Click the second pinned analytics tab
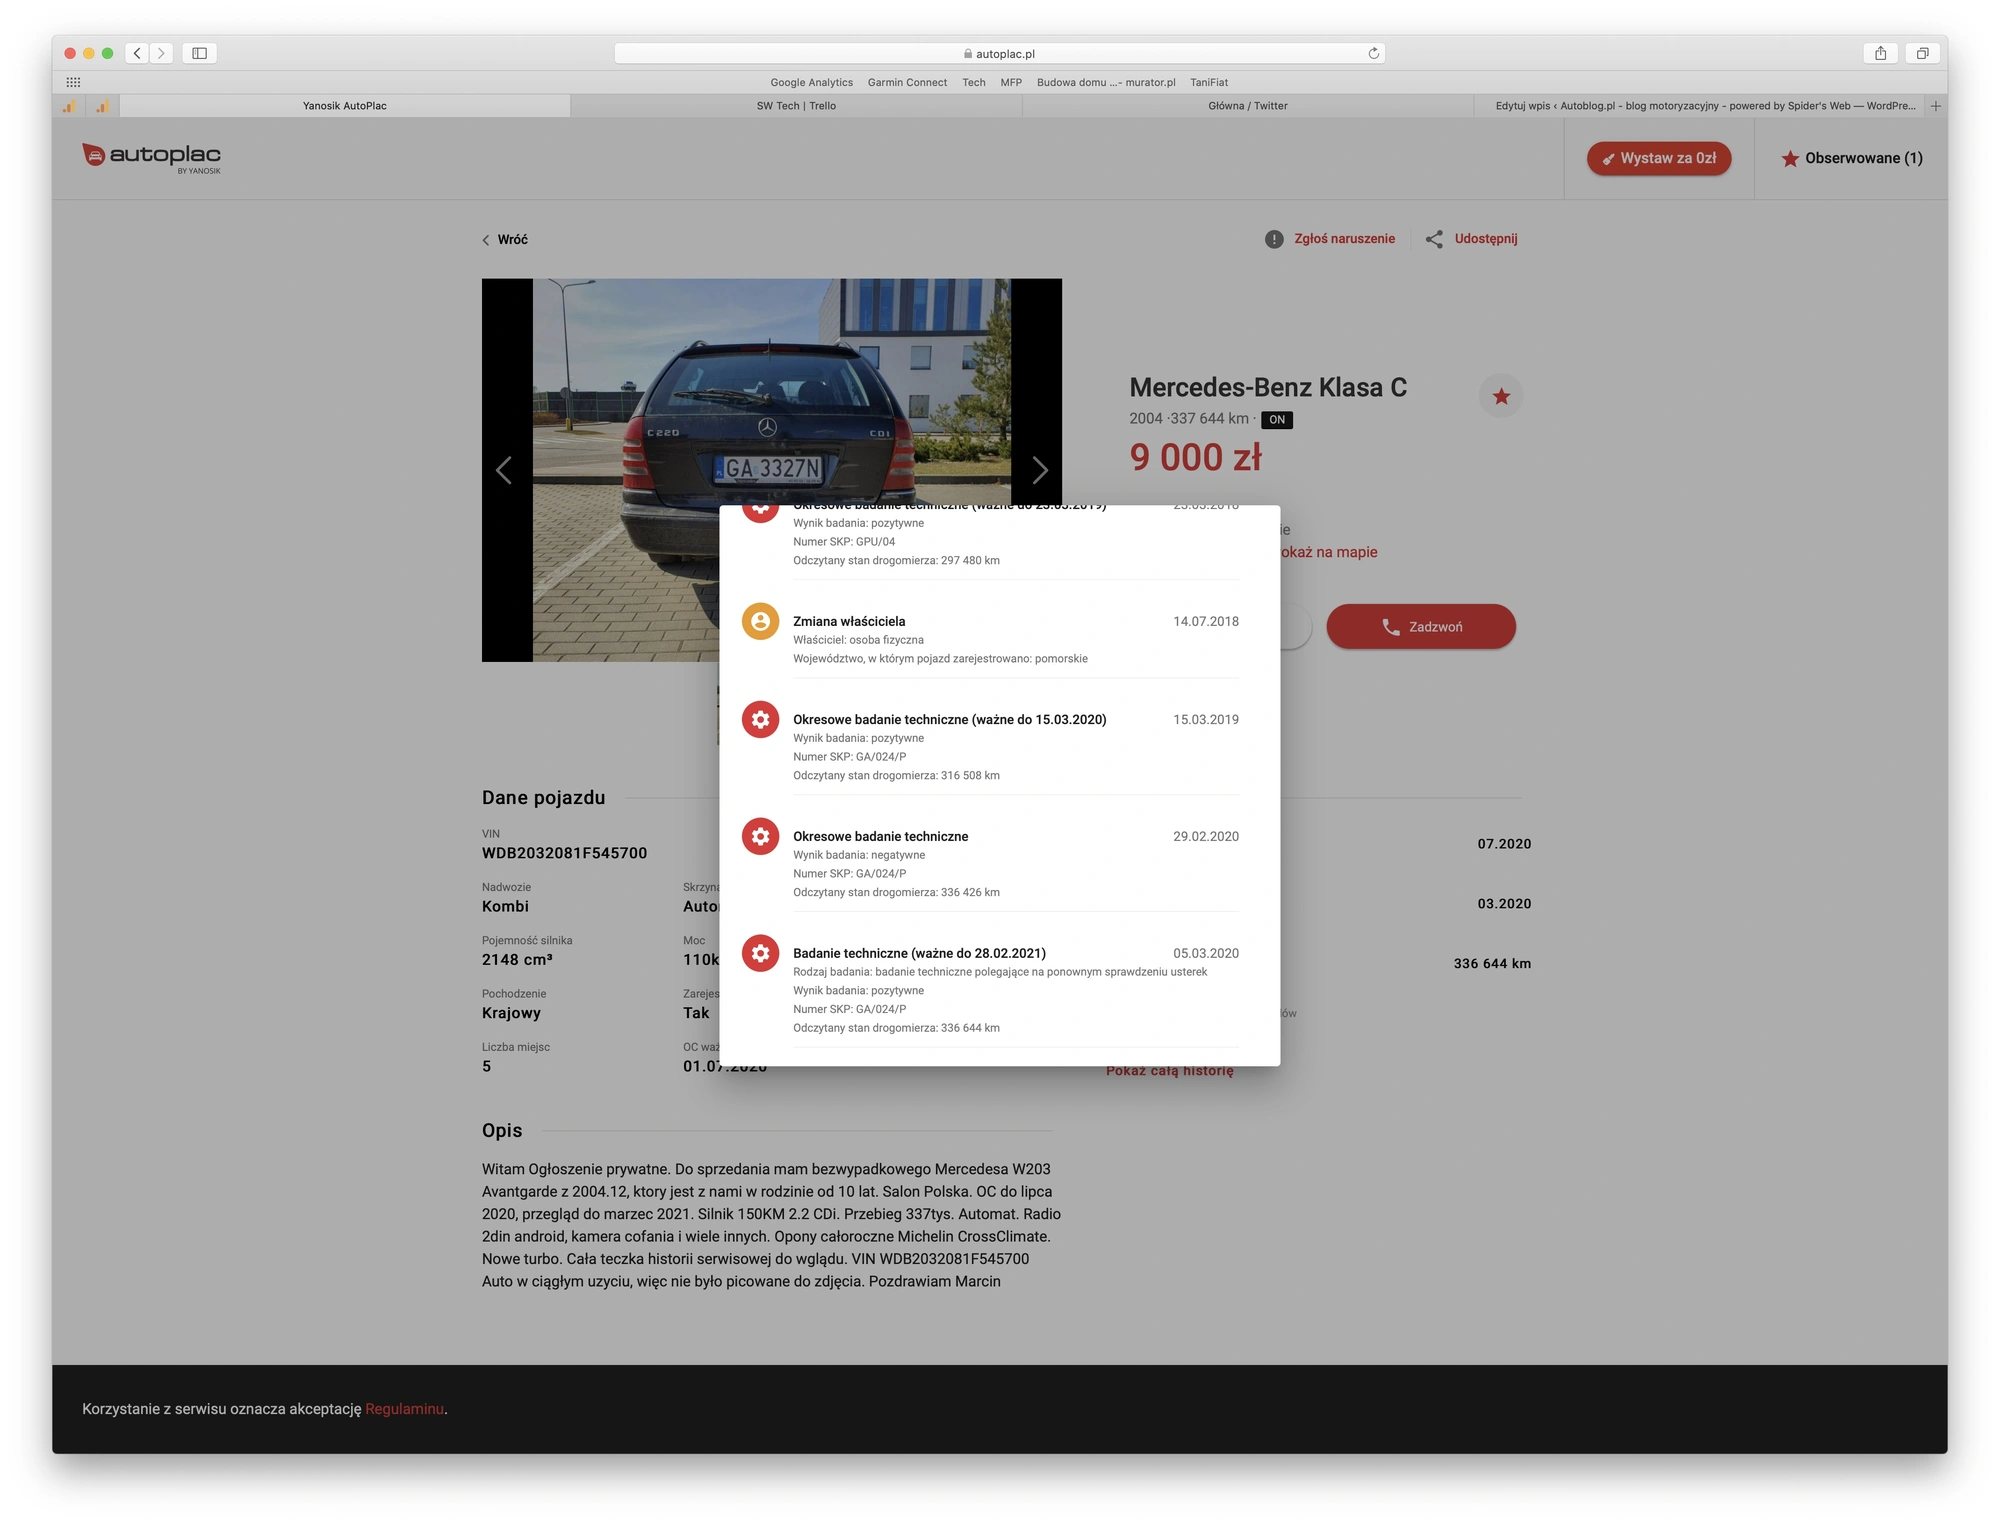Screen dimensions: 2000x1523 103,105
